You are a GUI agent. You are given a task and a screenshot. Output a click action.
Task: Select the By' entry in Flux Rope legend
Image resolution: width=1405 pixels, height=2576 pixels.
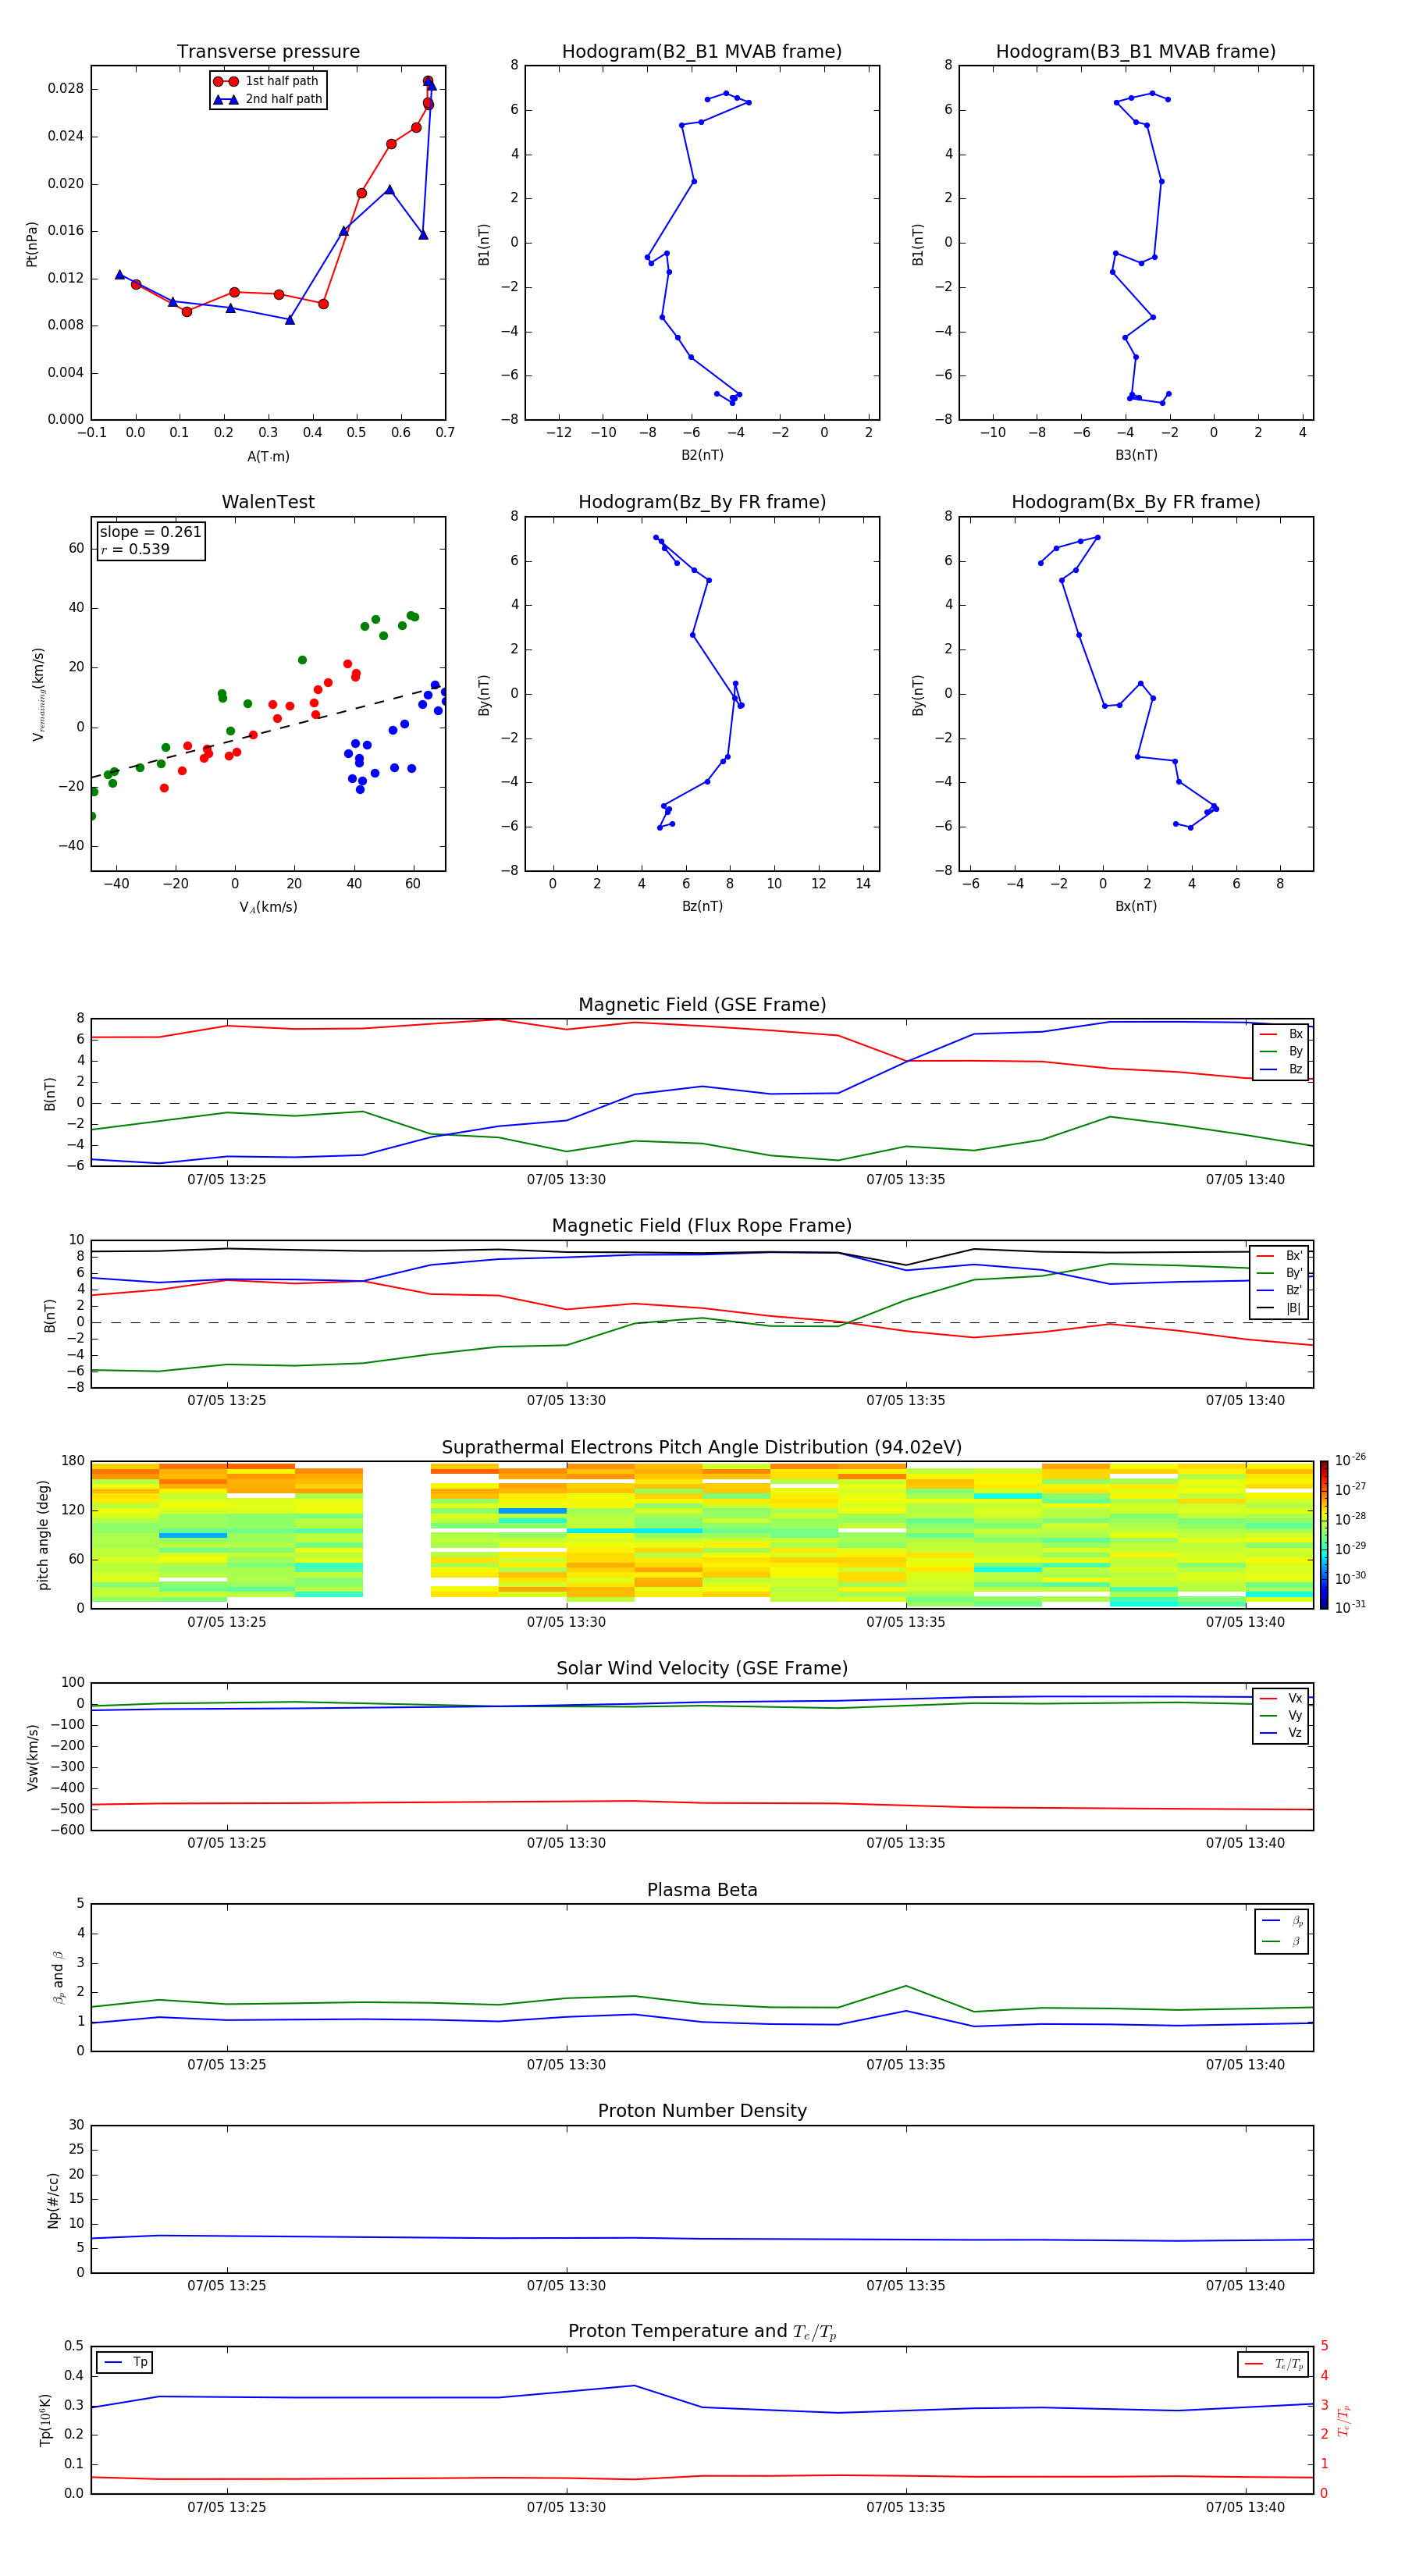point(1279,1273)
